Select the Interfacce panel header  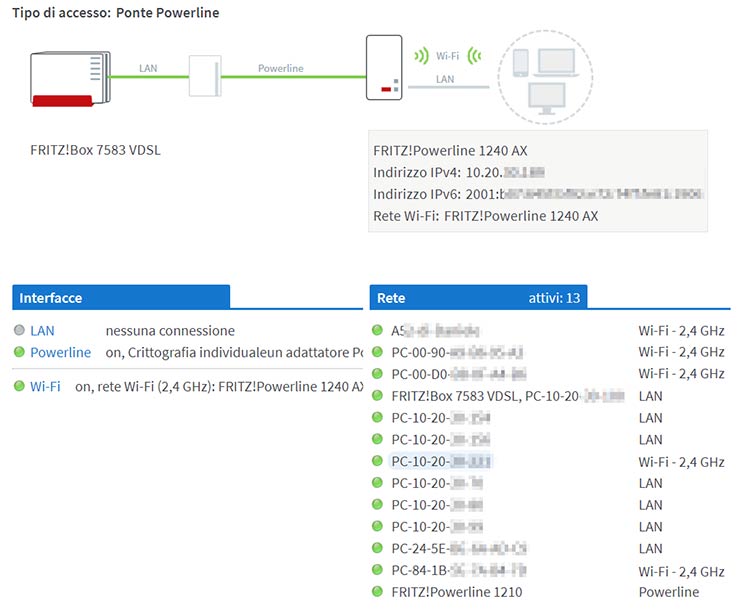coord(121,298)
